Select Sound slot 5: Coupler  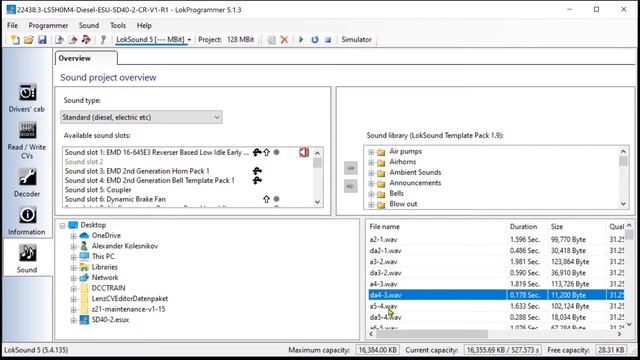98,190
